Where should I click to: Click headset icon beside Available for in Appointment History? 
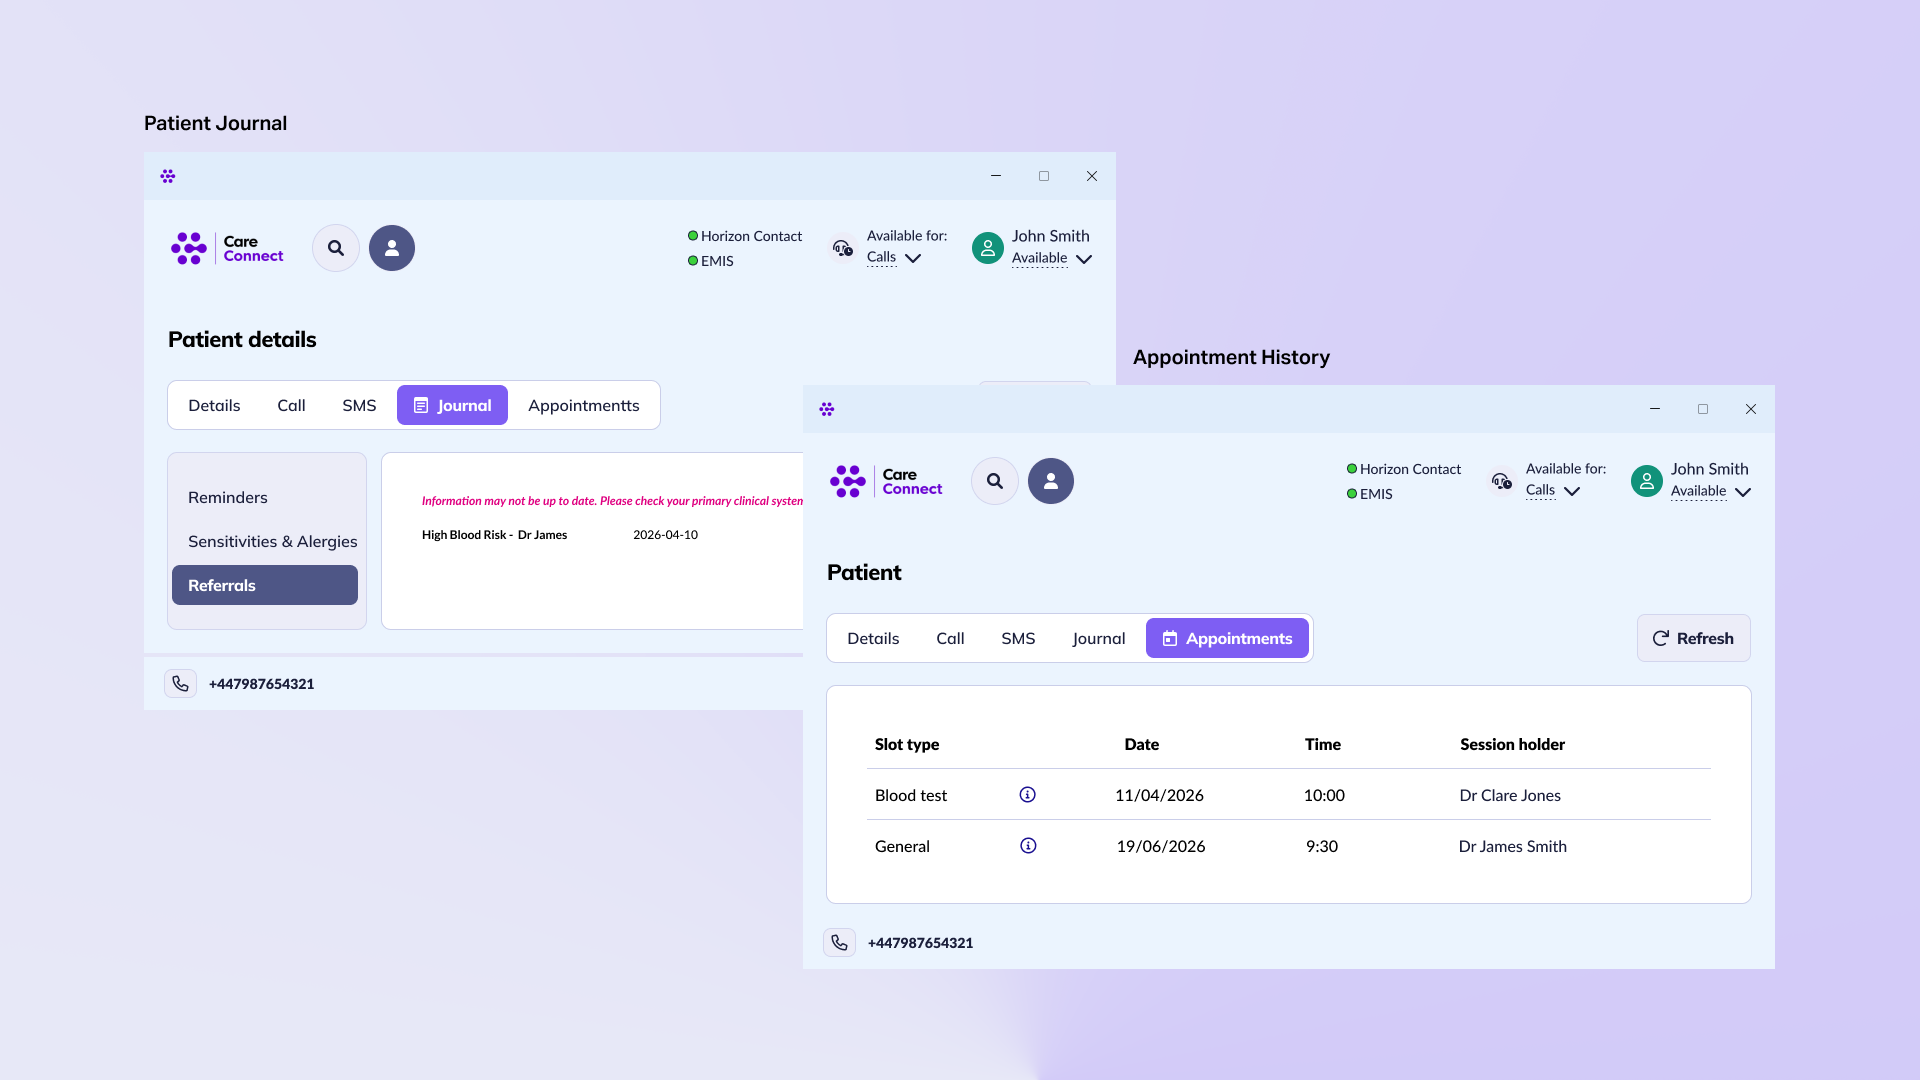(x=1501, y=481)
